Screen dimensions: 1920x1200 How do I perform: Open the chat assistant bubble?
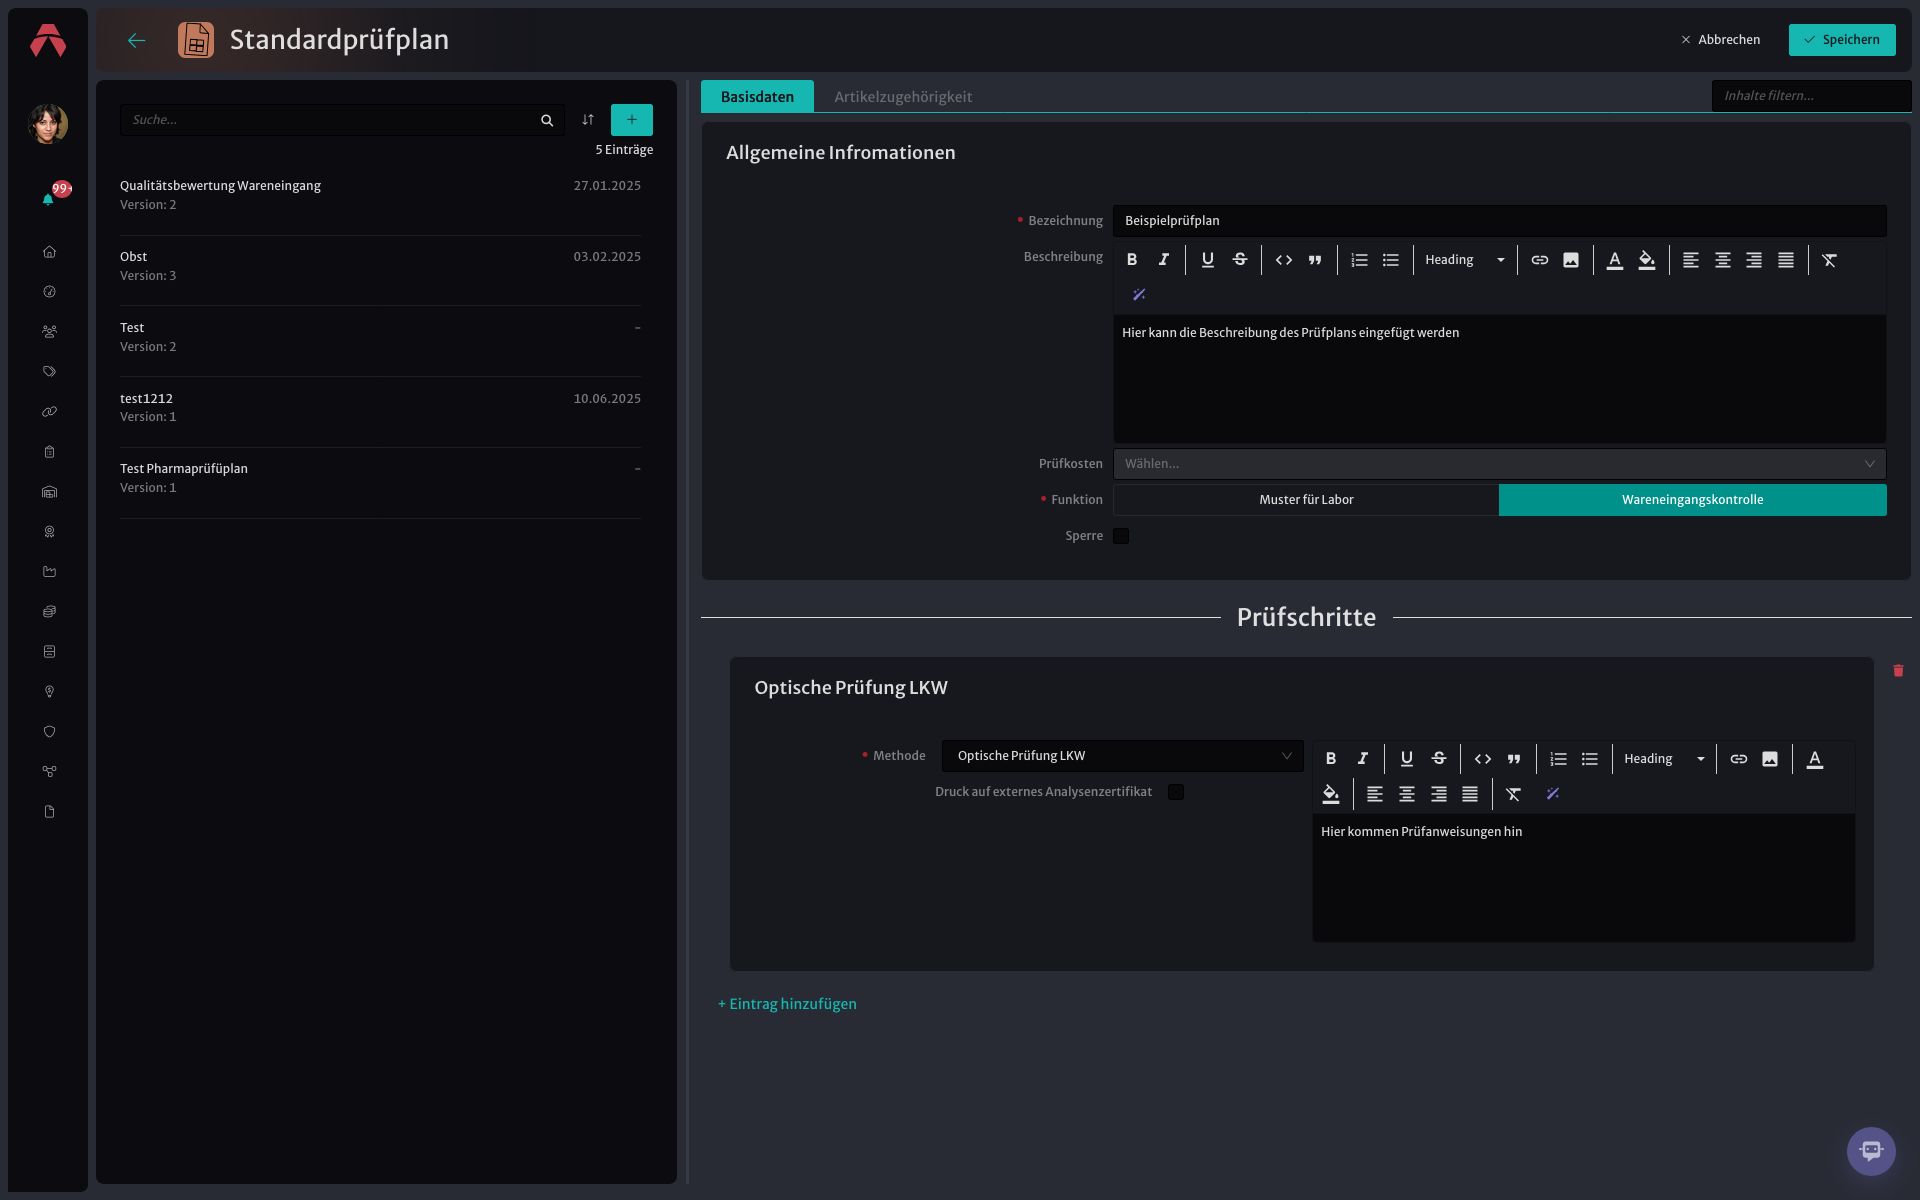(1871, 1151)
